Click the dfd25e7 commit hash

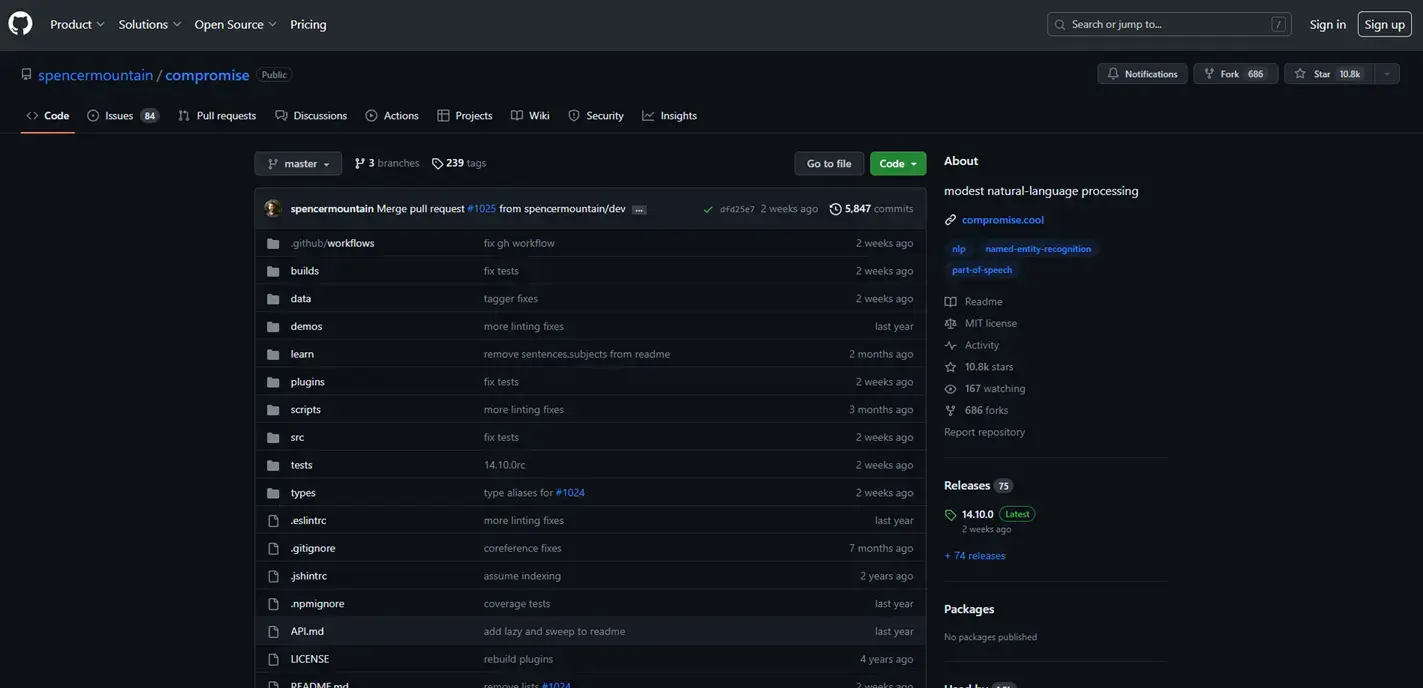[737, 210]
